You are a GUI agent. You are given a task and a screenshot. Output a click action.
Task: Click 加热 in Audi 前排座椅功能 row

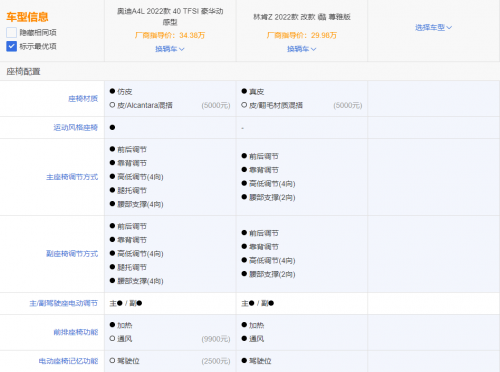click(x=125, y=325)
